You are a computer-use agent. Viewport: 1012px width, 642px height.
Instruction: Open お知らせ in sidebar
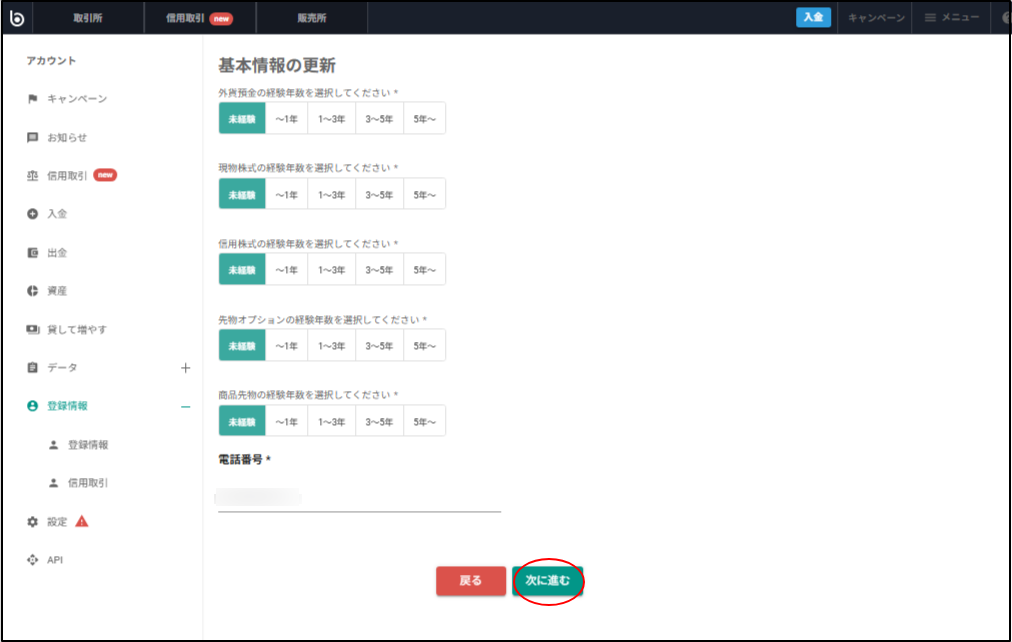[67, 137]
